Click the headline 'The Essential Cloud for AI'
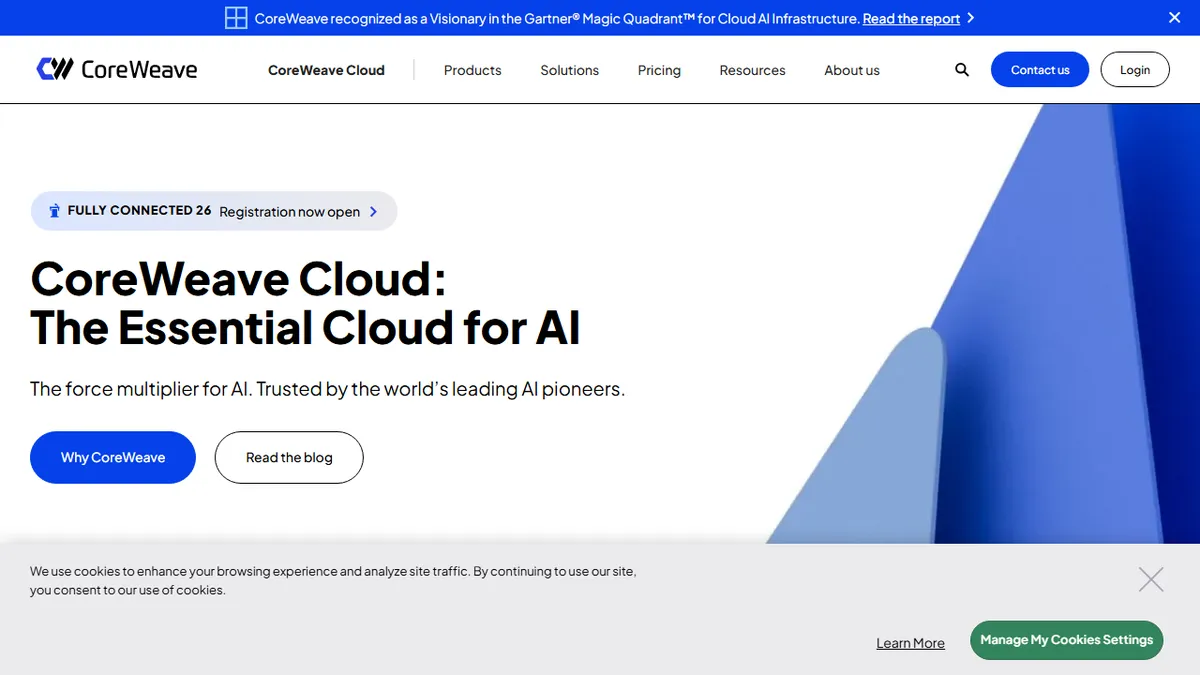Viewport: 1200px width, 675px height. pos(305,327)
